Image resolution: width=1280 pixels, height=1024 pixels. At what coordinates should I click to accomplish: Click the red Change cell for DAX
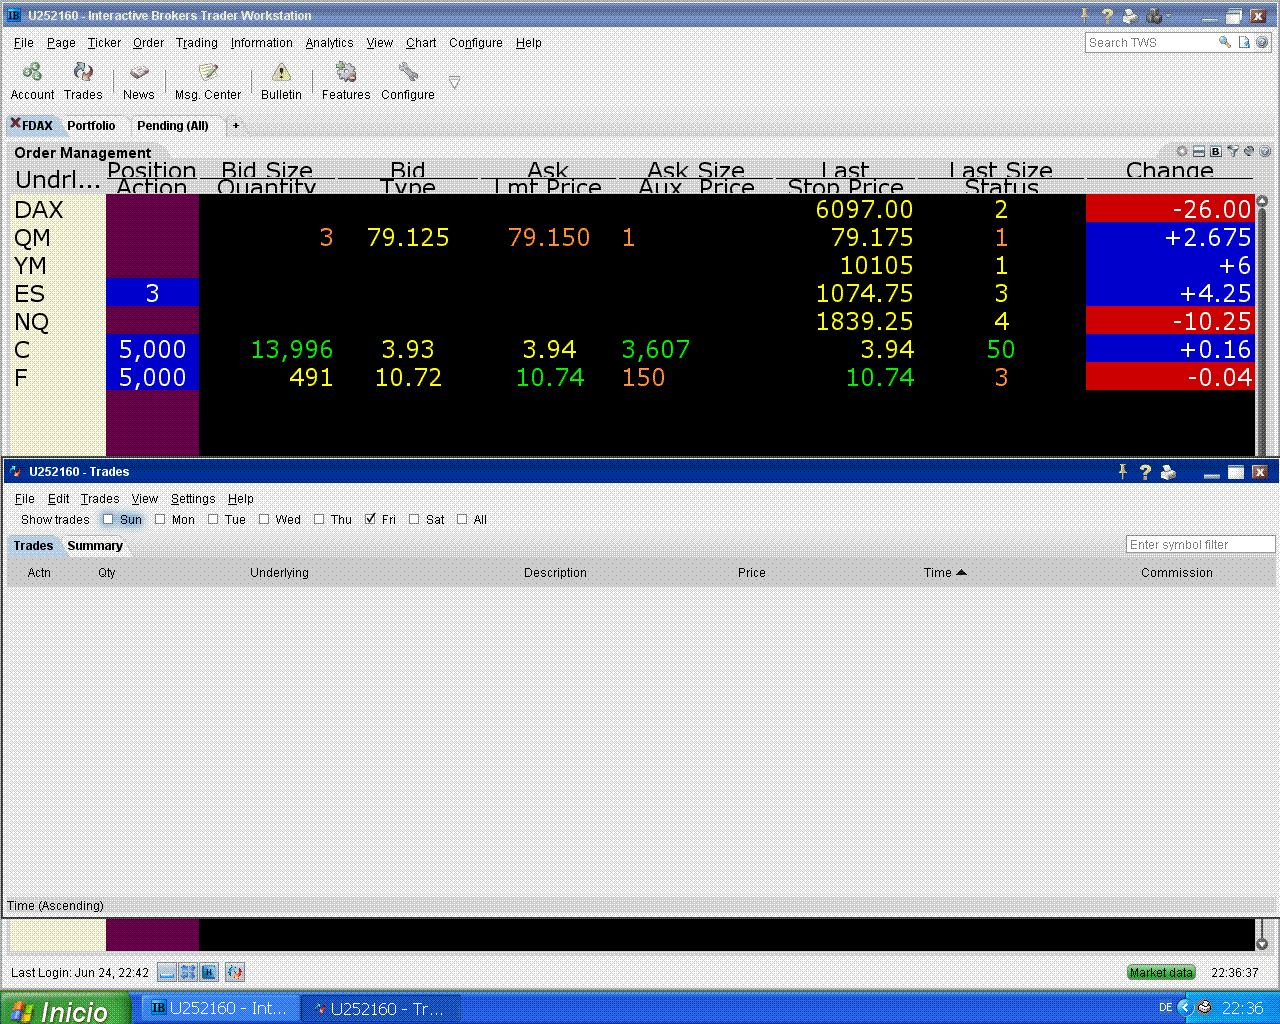click(x=1170, y=209)
